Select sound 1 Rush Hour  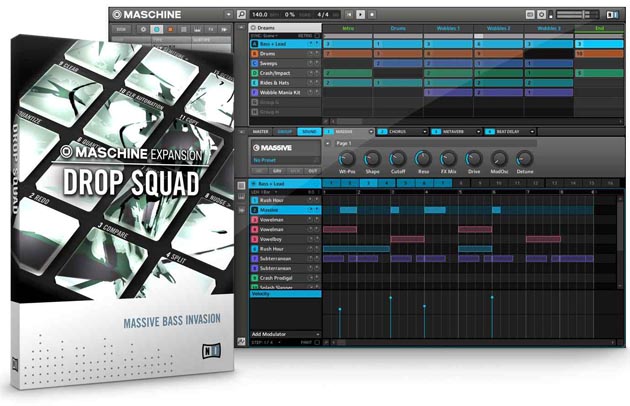[285, 200]
